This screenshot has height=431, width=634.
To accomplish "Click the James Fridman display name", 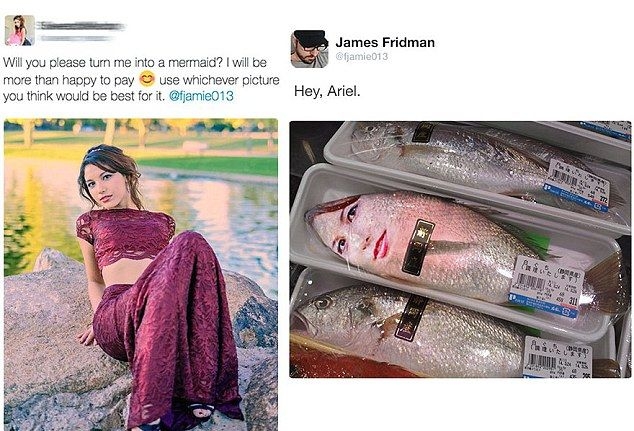I will click(x=385, y=42).
